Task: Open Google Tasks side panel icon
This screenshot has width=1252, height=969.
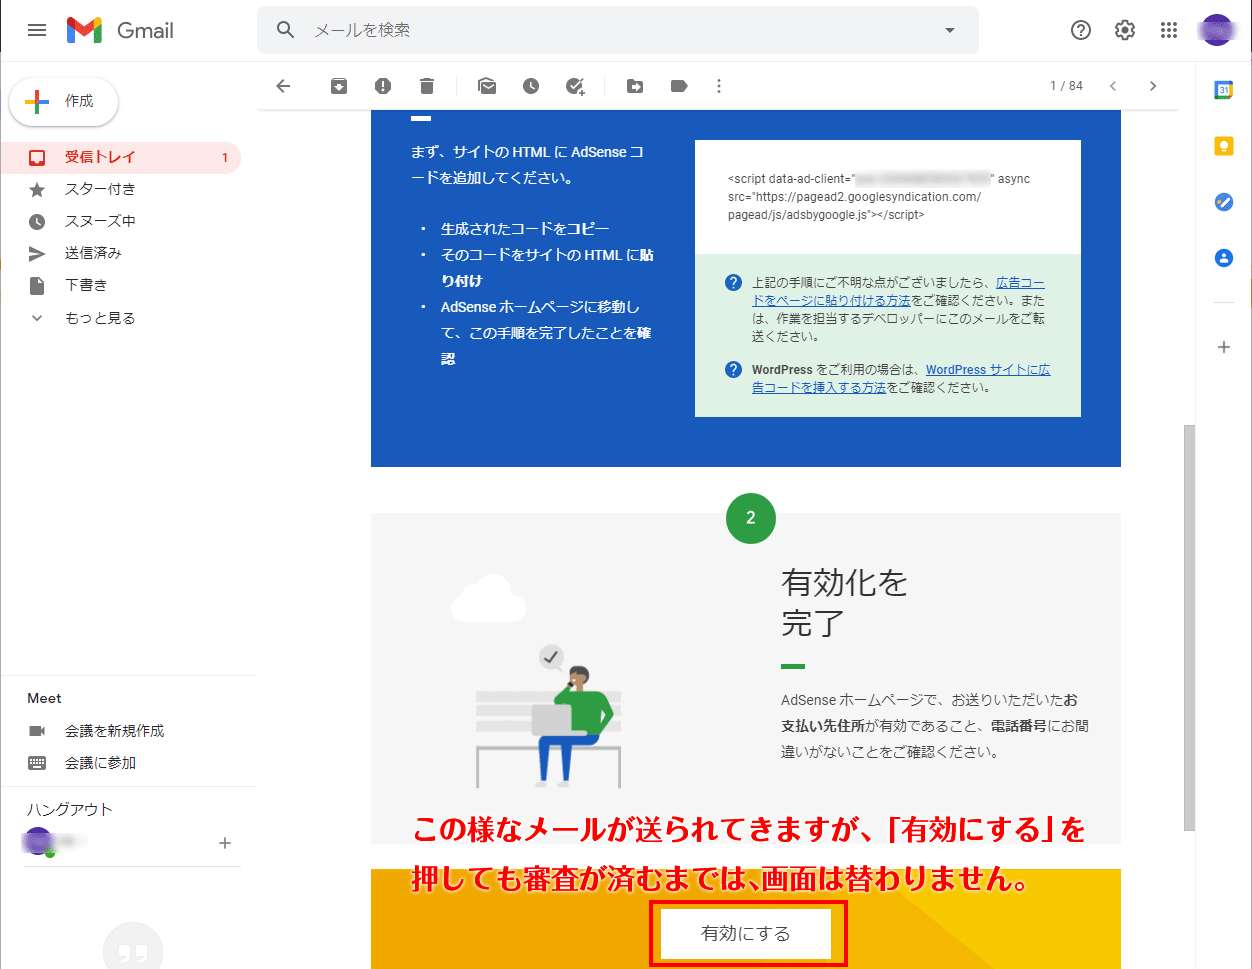Action: [1223, 202]
